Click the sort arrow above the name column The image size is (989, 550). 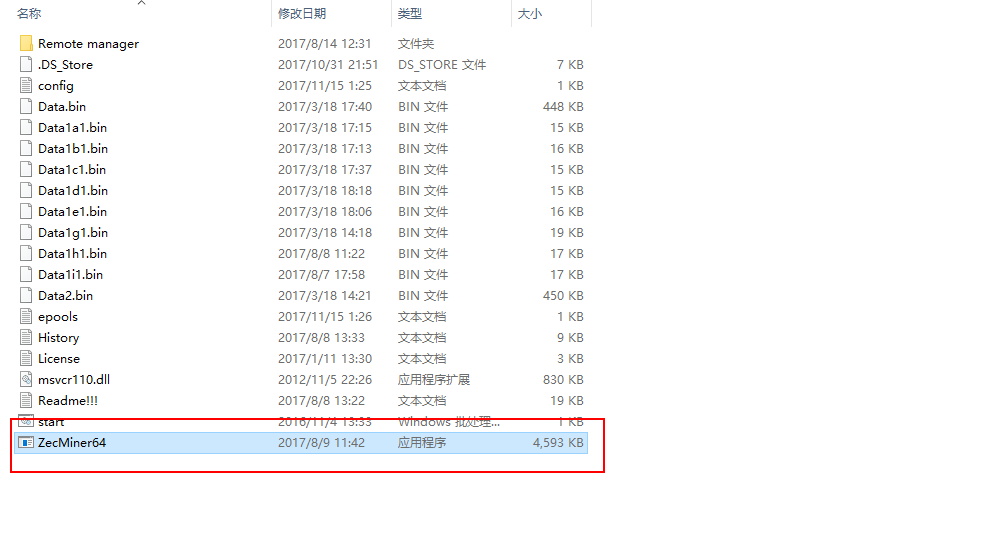(141, 3)
